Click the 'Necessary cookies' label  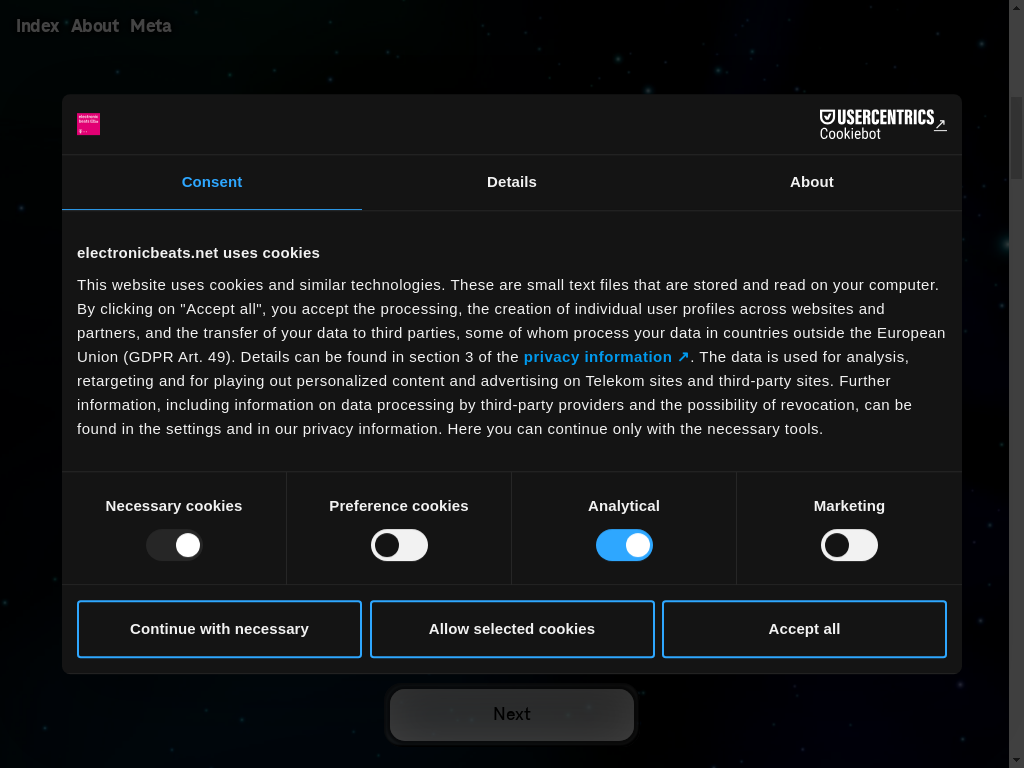click(174, 506)
